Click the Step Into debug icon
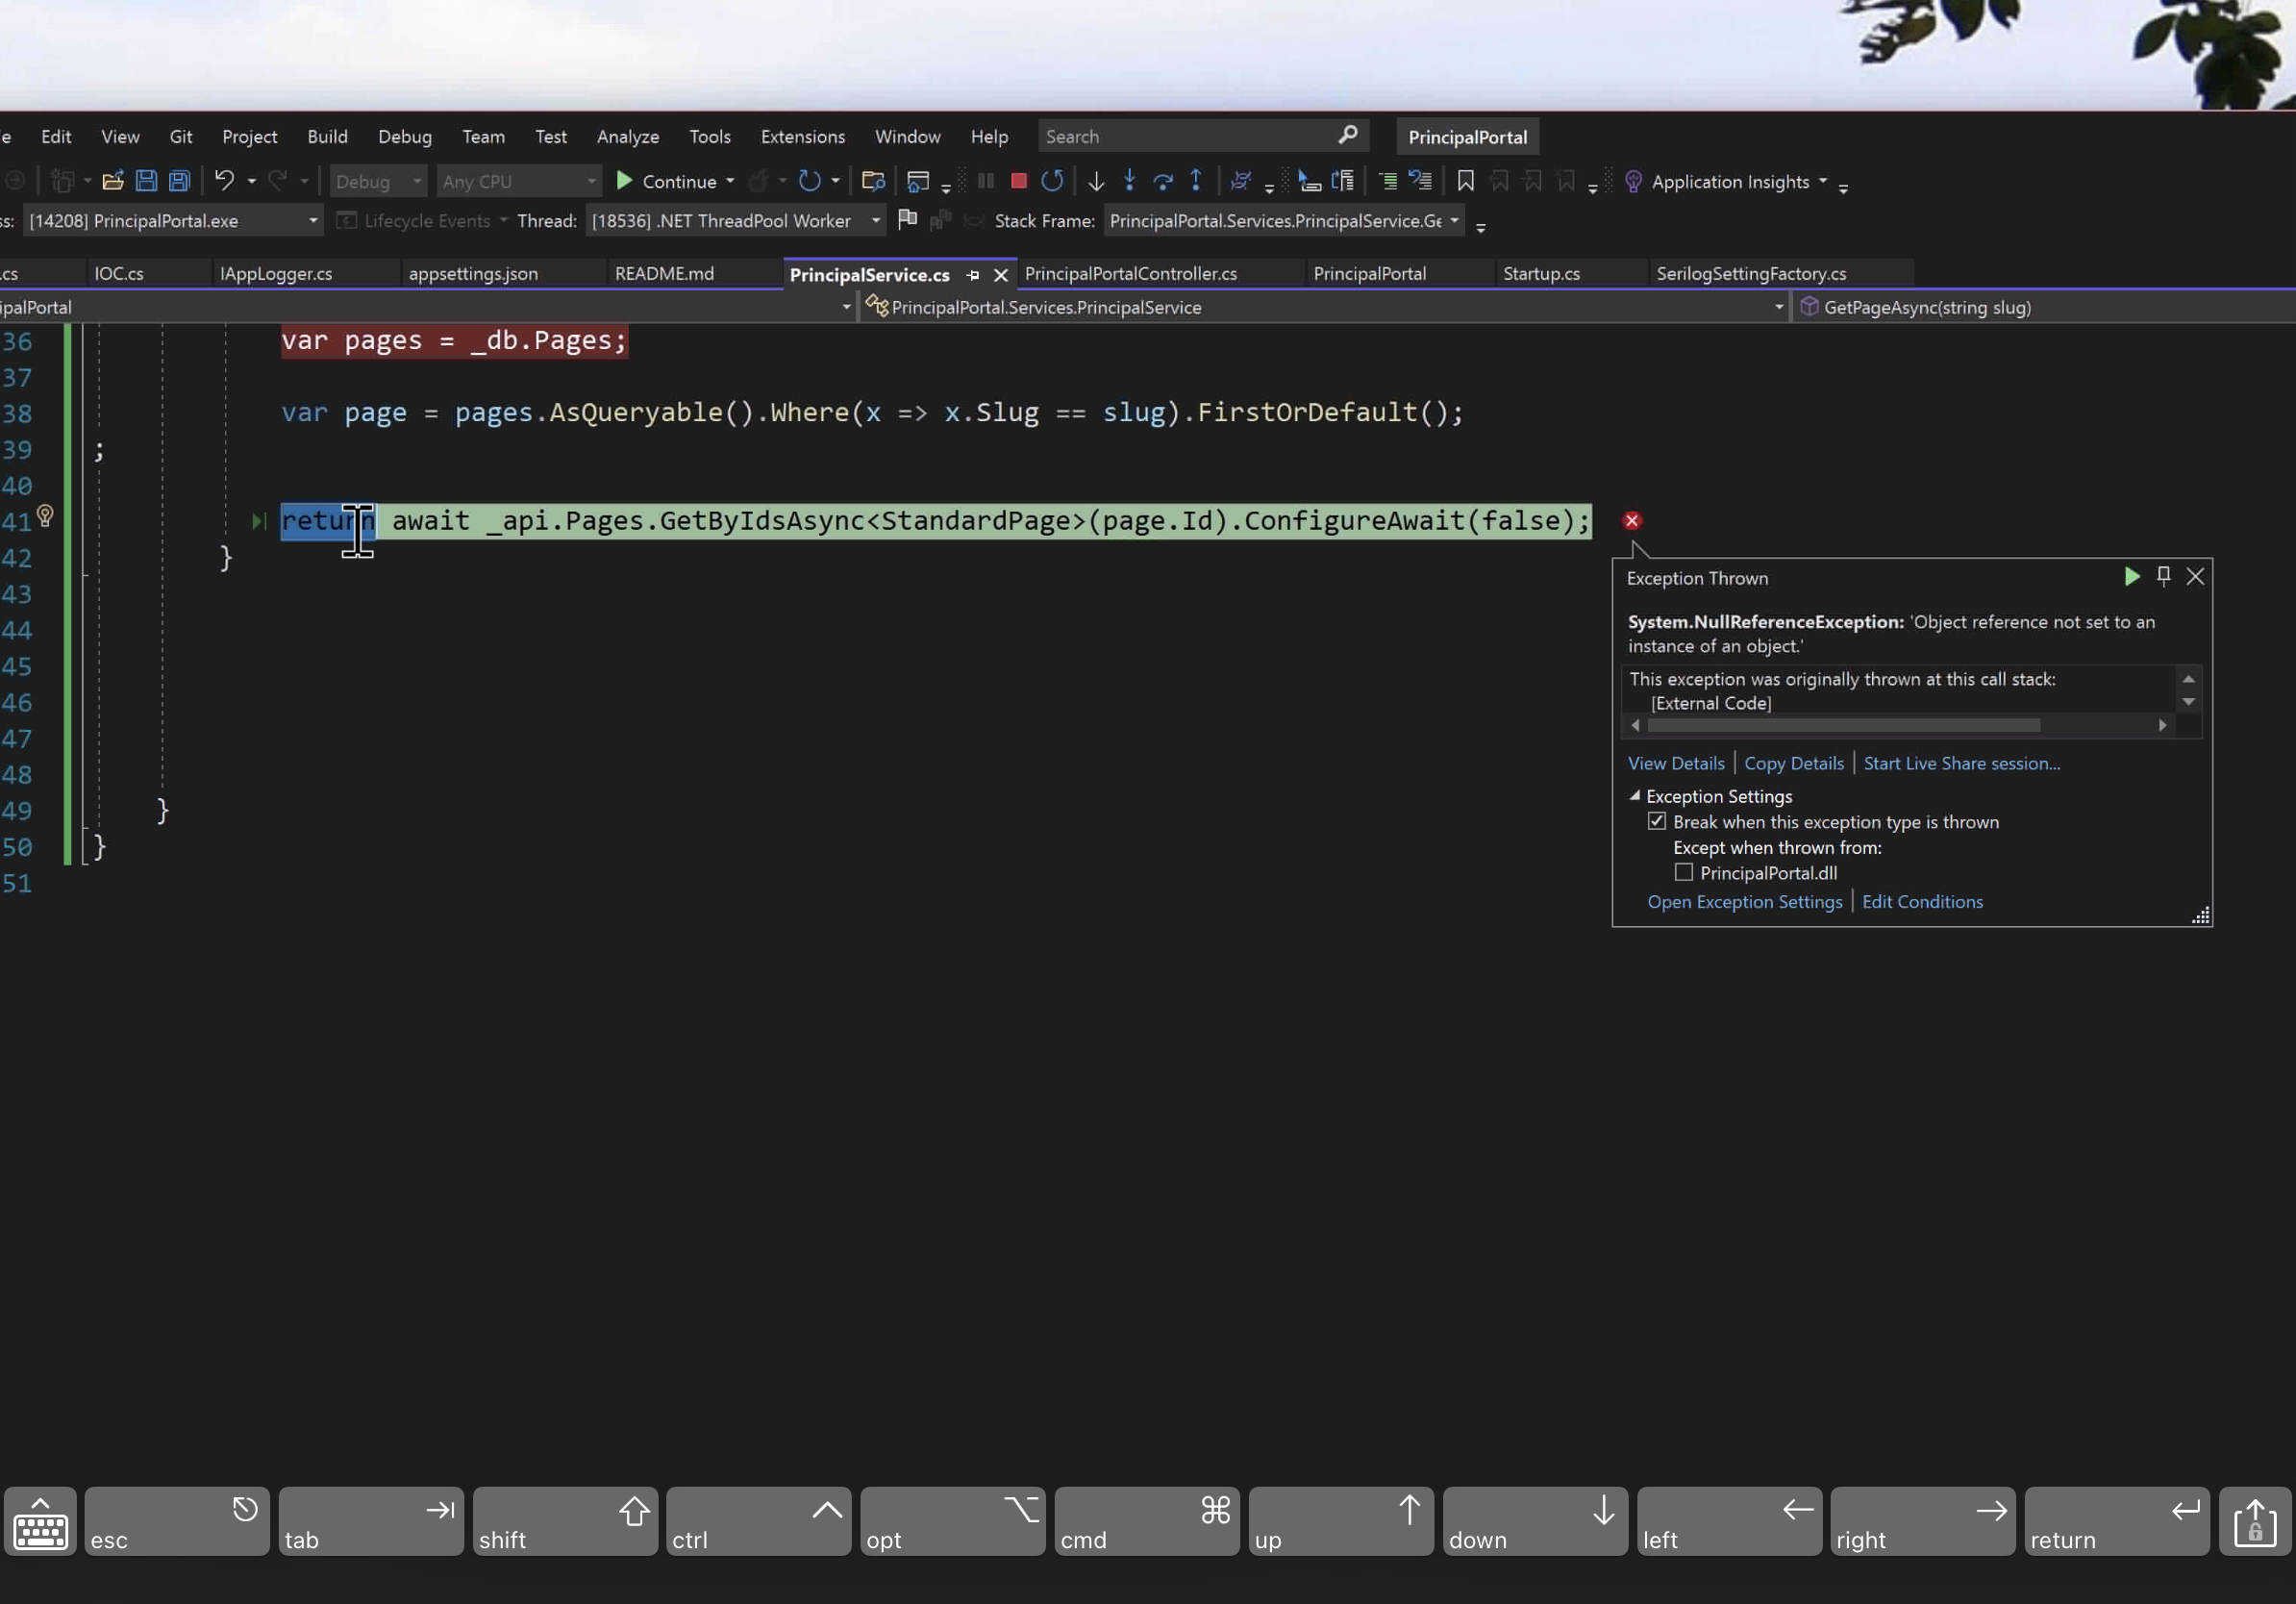The image size is (2296, 1604). (x=1130, y=181)
